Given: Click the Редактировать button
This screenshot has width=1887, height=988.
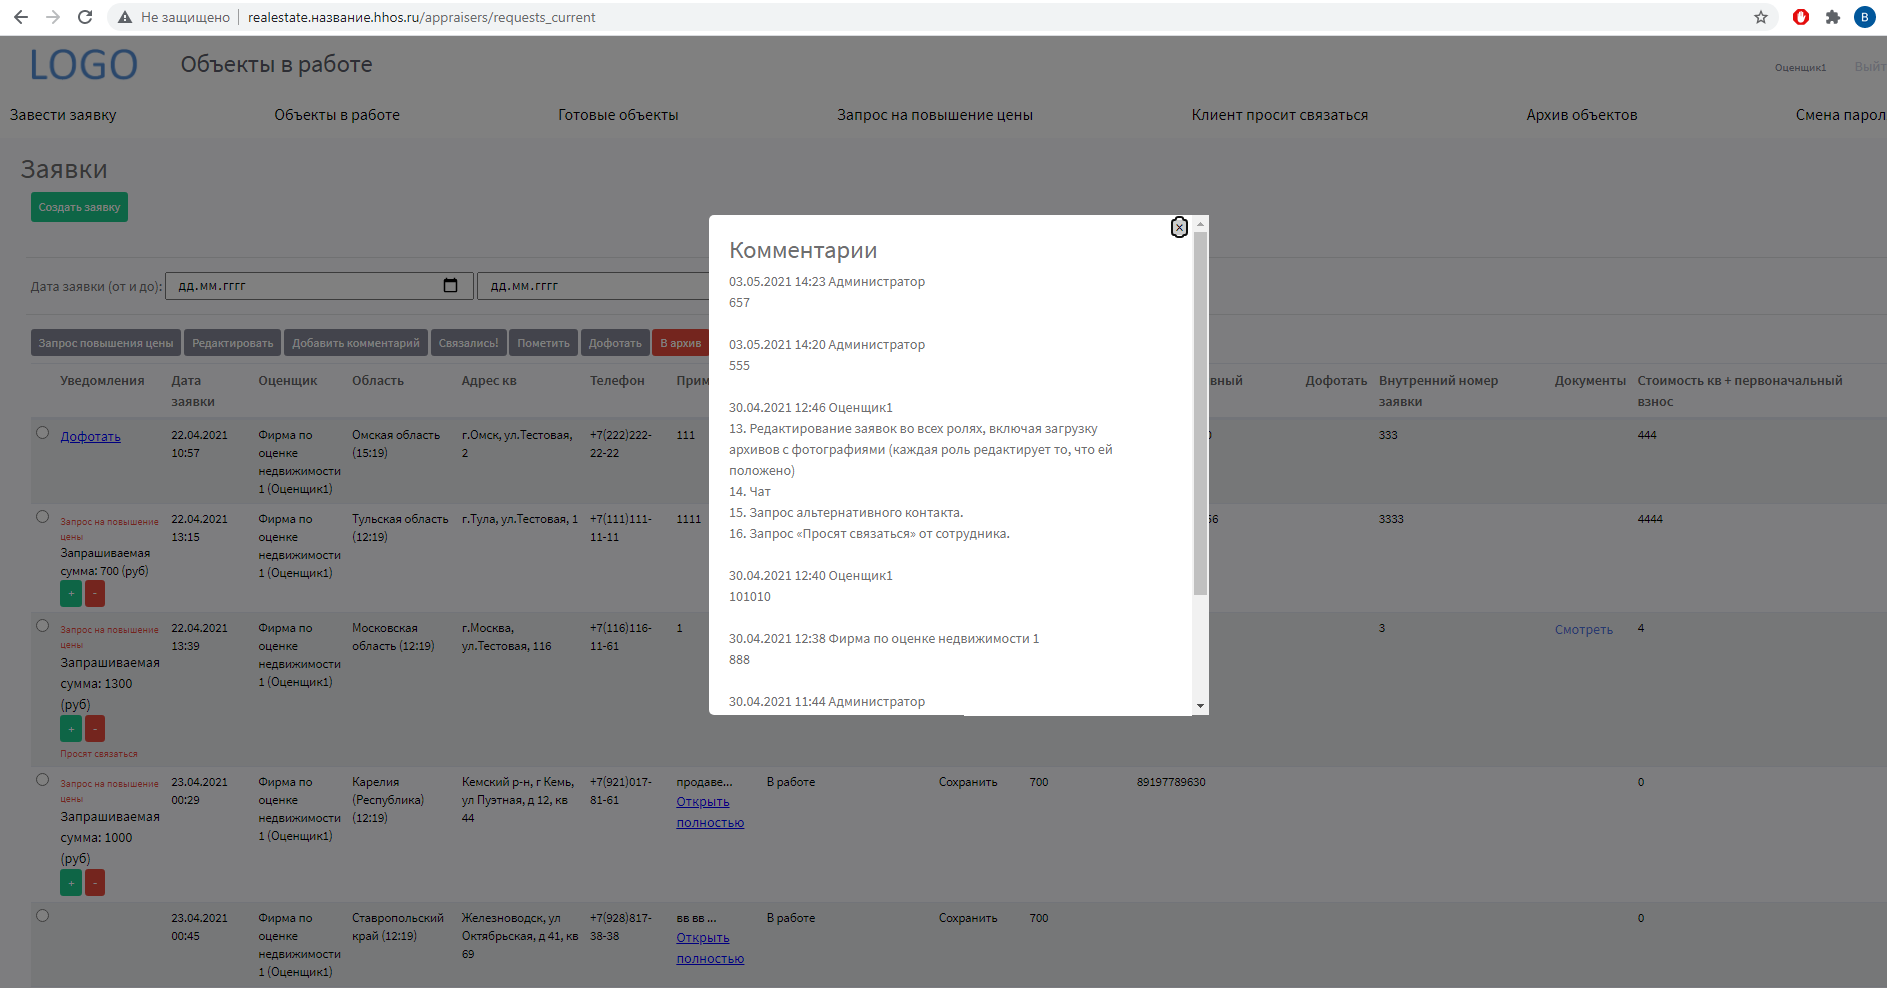Looking at the screenshot, I should 233,343.
